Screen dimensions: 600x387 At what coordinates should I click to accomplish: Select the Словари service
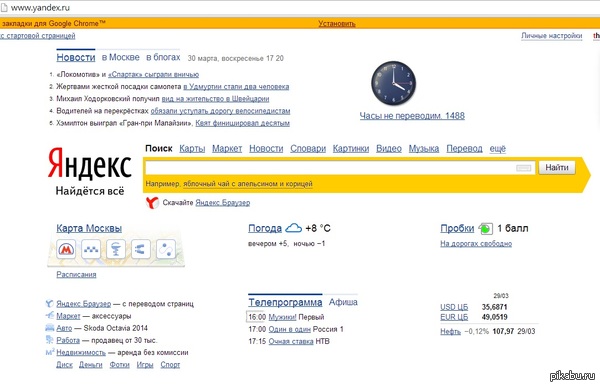[x=308, y=149]
